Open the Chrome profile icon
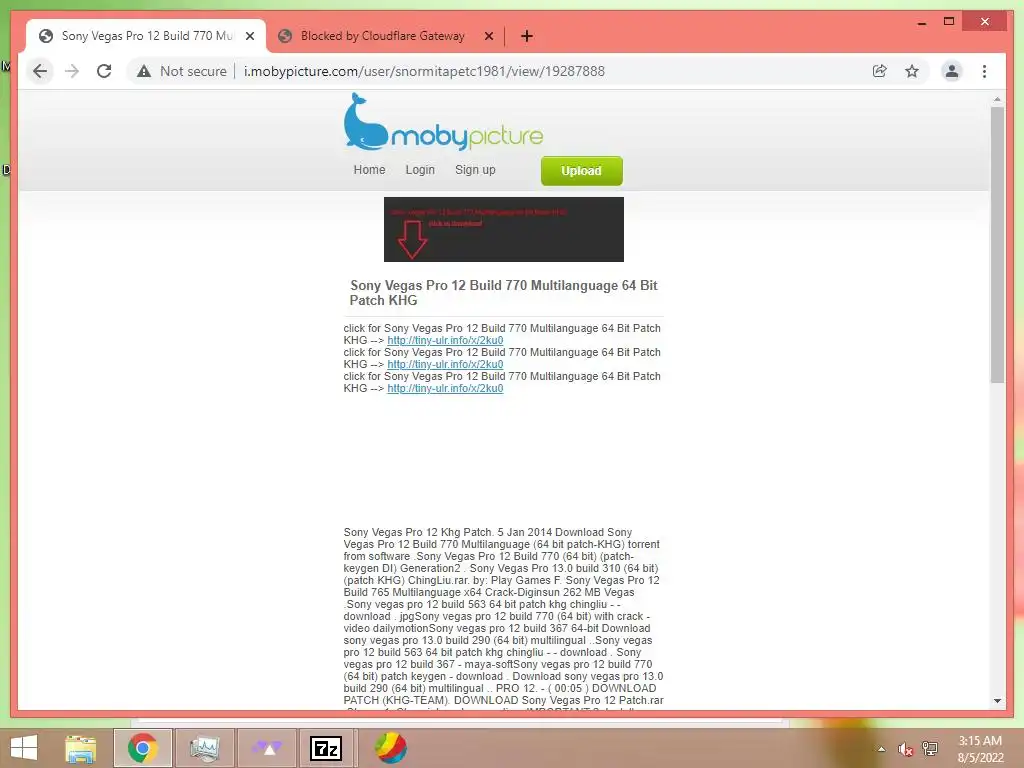The image size is (1024, 768). pyautogui.click(x=952, y=71)
